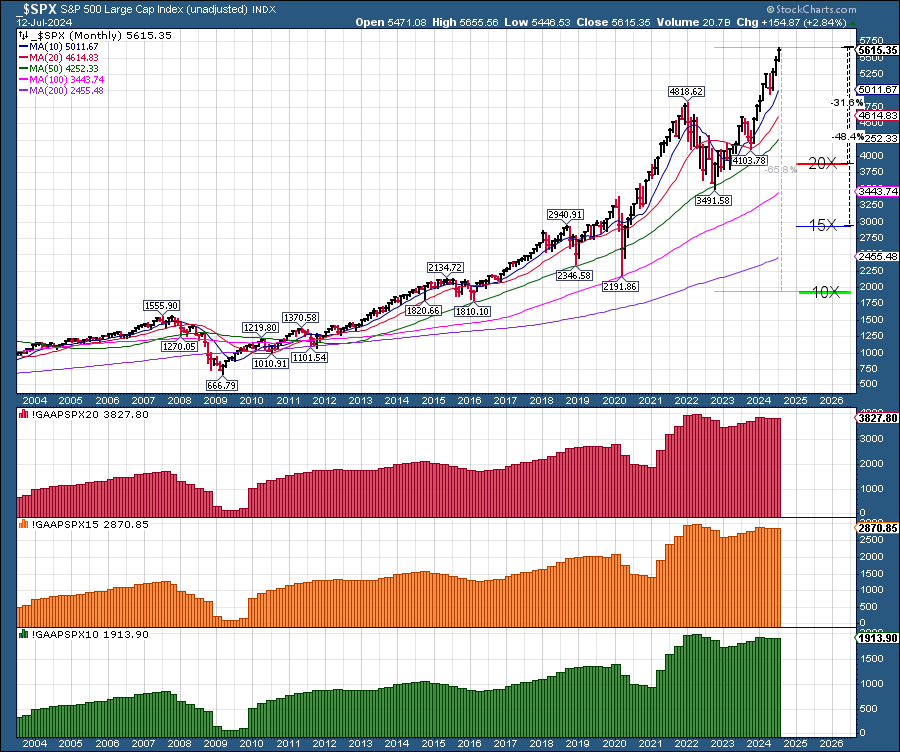Click the StockCharts.com copyright link
Screen dimensions: 900x752
tap(811, 9)
